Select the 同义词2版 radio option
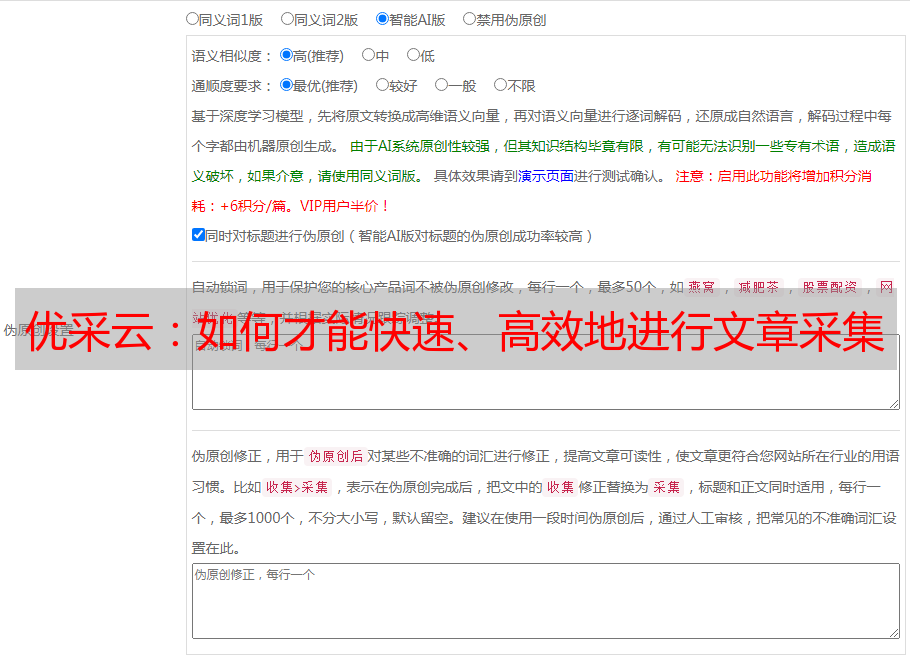 coord(287,19)
